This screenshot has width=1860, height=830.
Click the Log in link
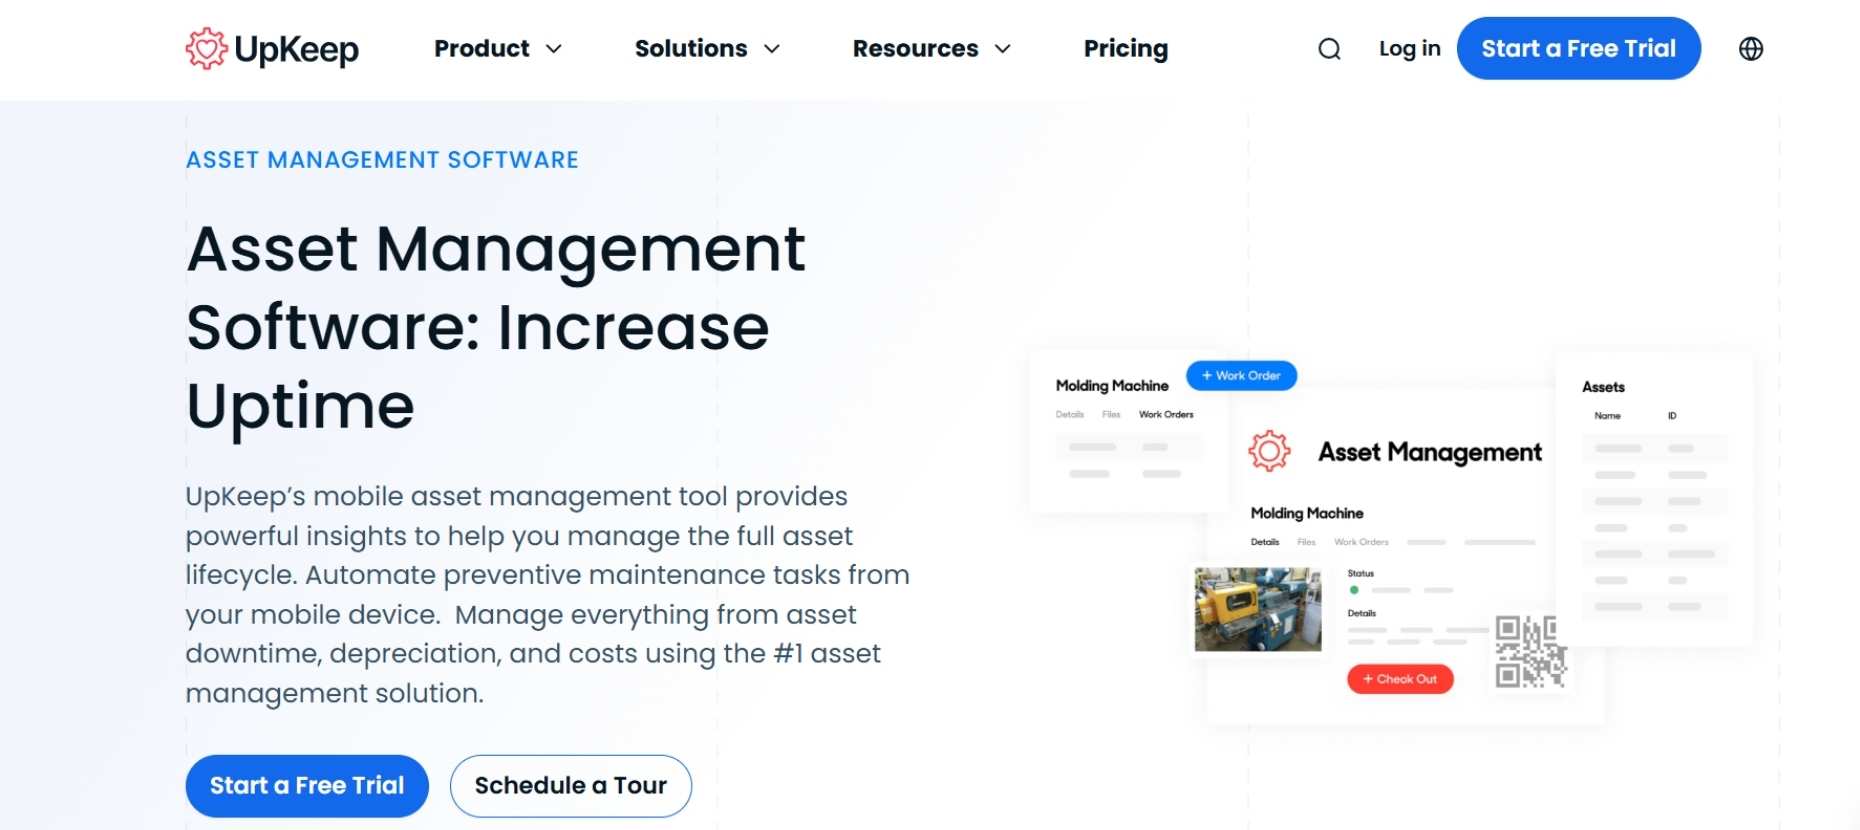1409,49
